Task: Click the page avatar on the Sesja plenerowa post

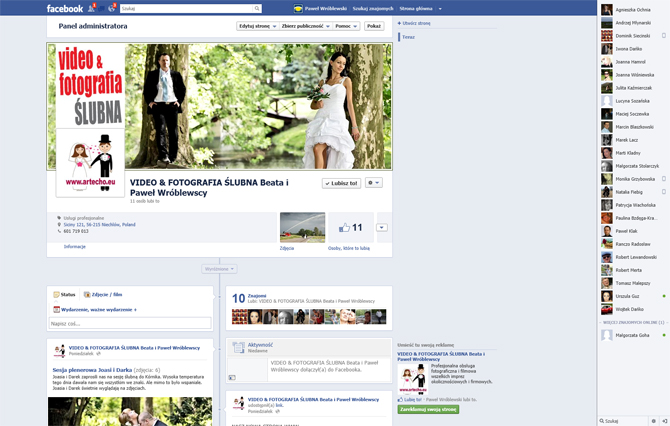Action: click(59, 351)
